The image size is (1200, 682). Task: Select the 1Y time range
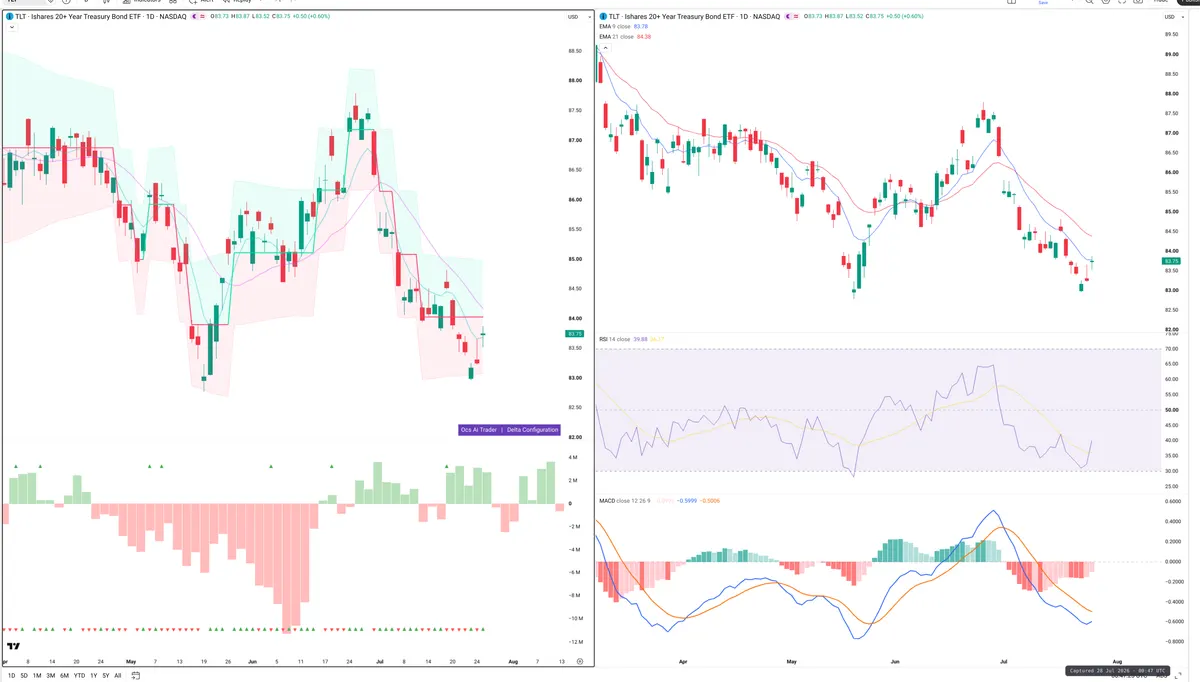click(94, 676)
